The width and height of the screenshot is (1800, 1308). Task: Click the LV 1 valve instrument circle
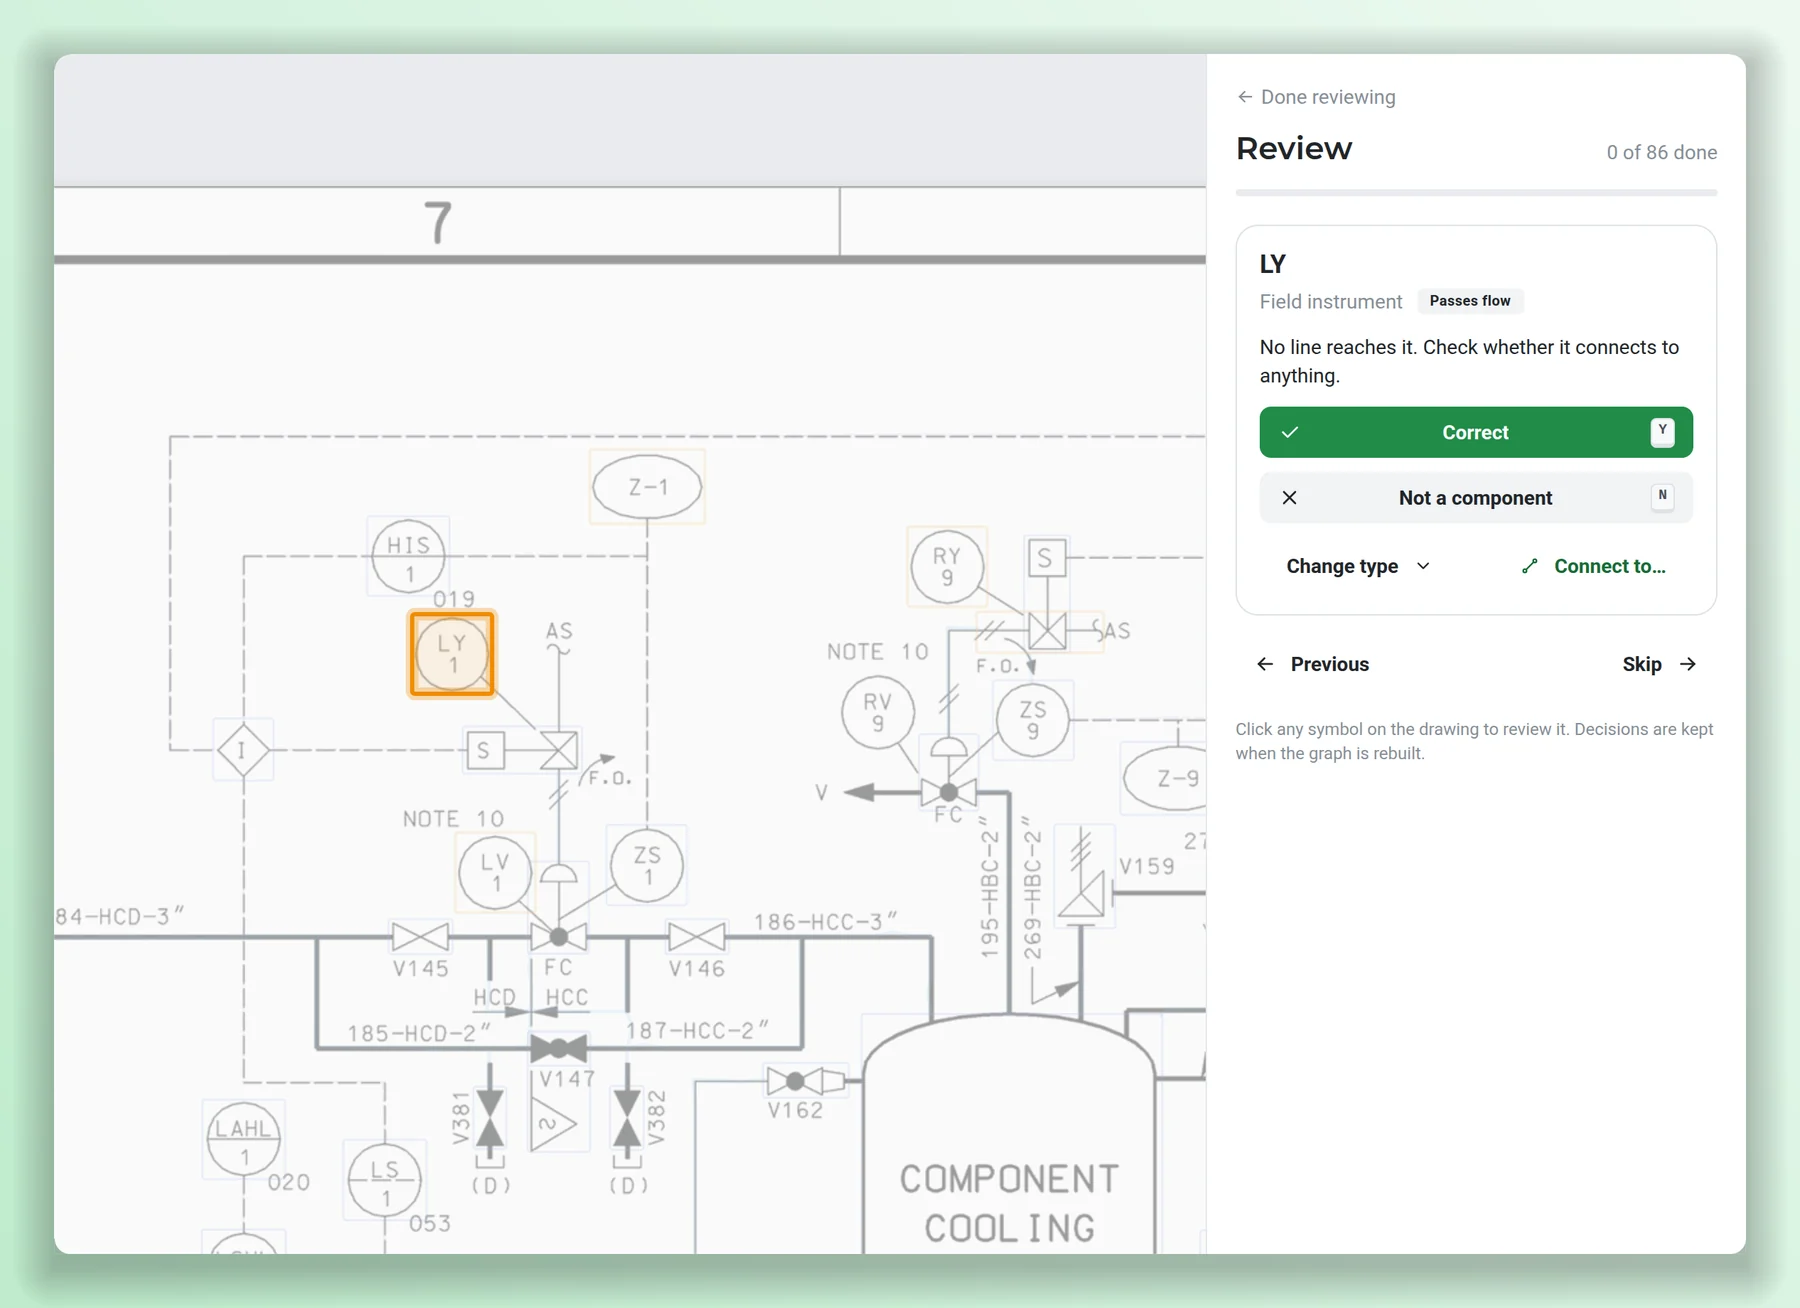click(495, 872)
